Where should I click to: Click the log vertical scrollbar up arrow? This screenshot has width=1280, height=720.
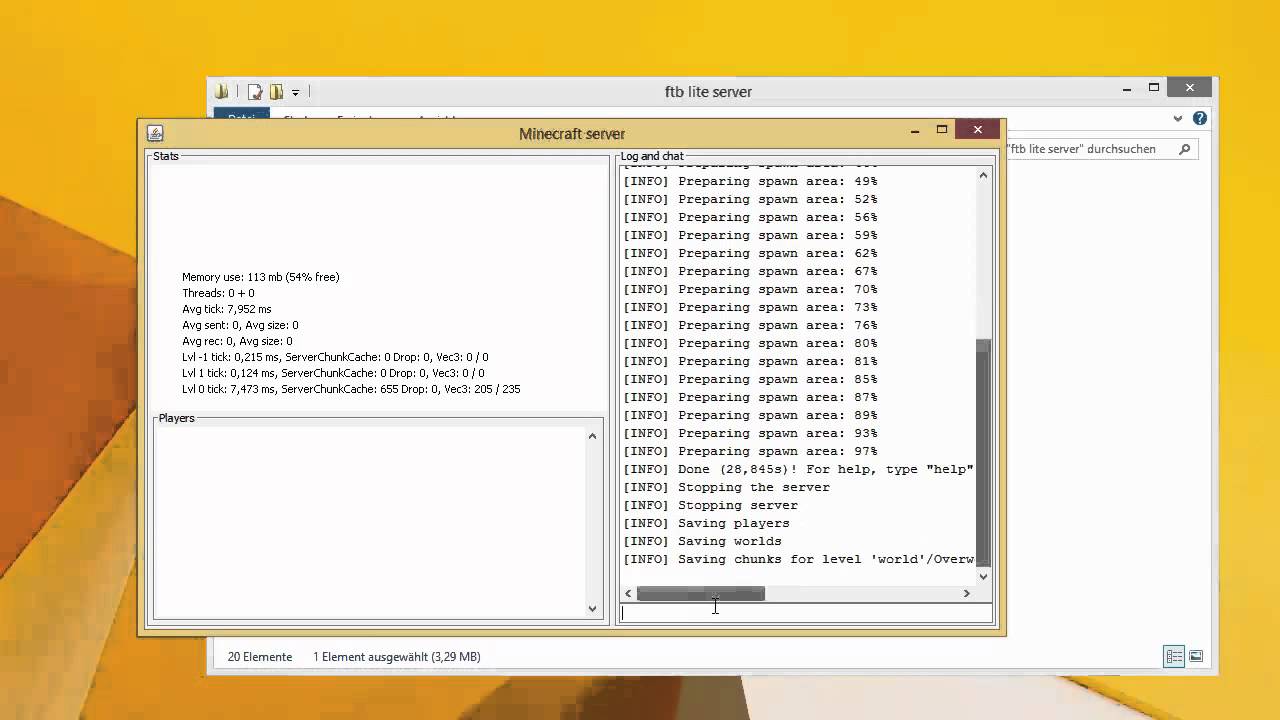point(983,175)
